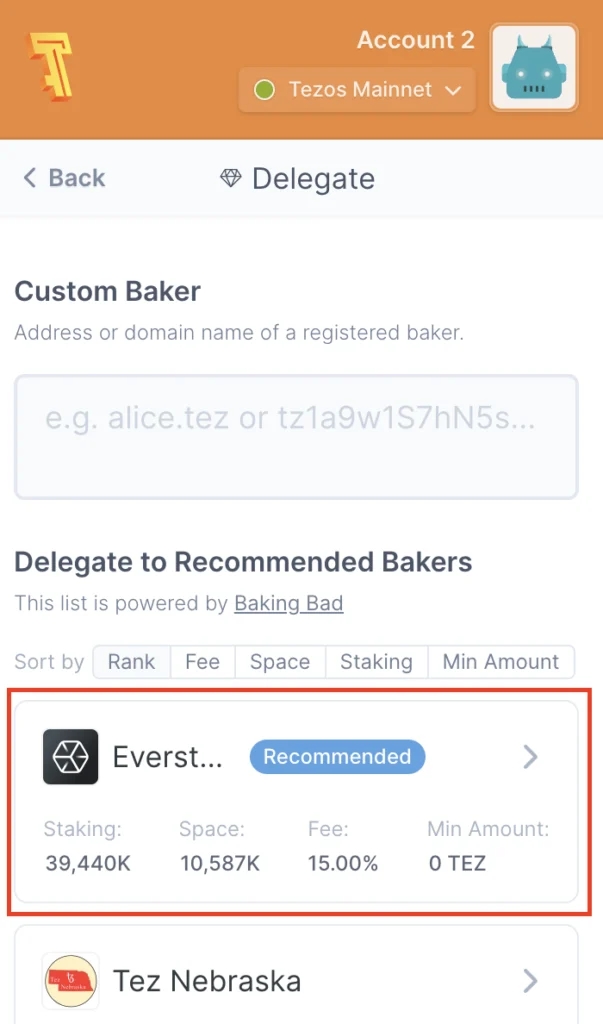Click the Everstake baker logo
Viewport: 603px width, 1024px height.
tap(71, 757)
